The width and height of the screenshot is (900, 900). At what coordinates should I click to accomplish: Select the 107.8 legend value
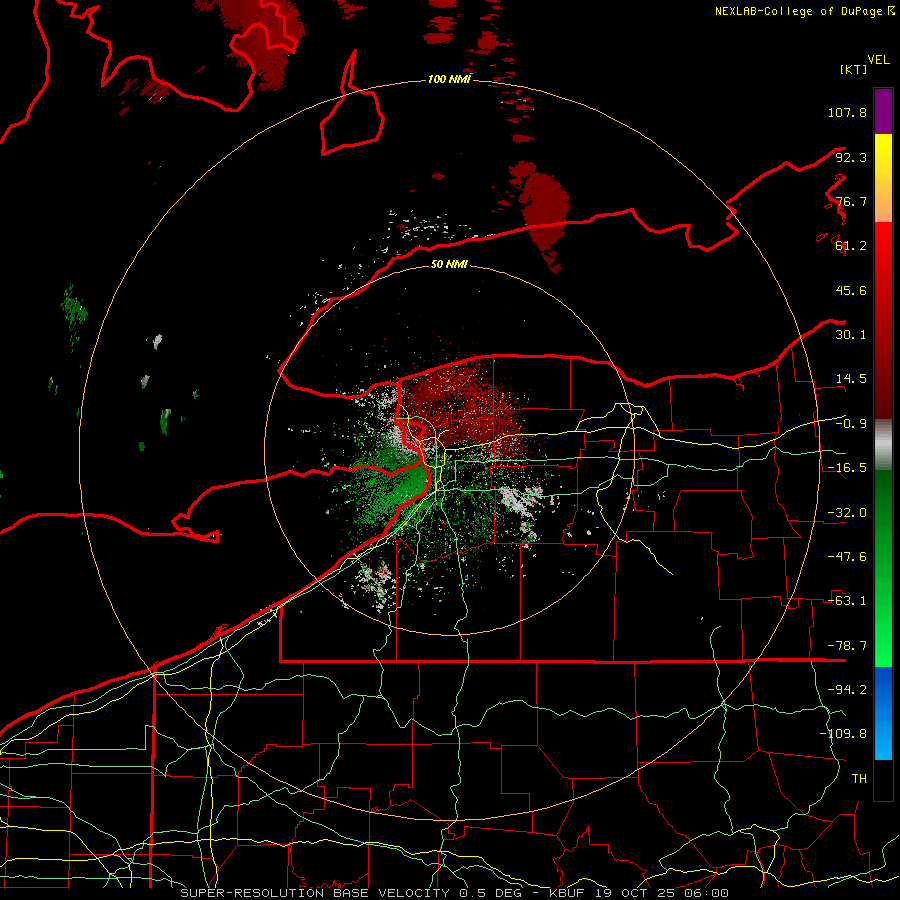[847, 112]
